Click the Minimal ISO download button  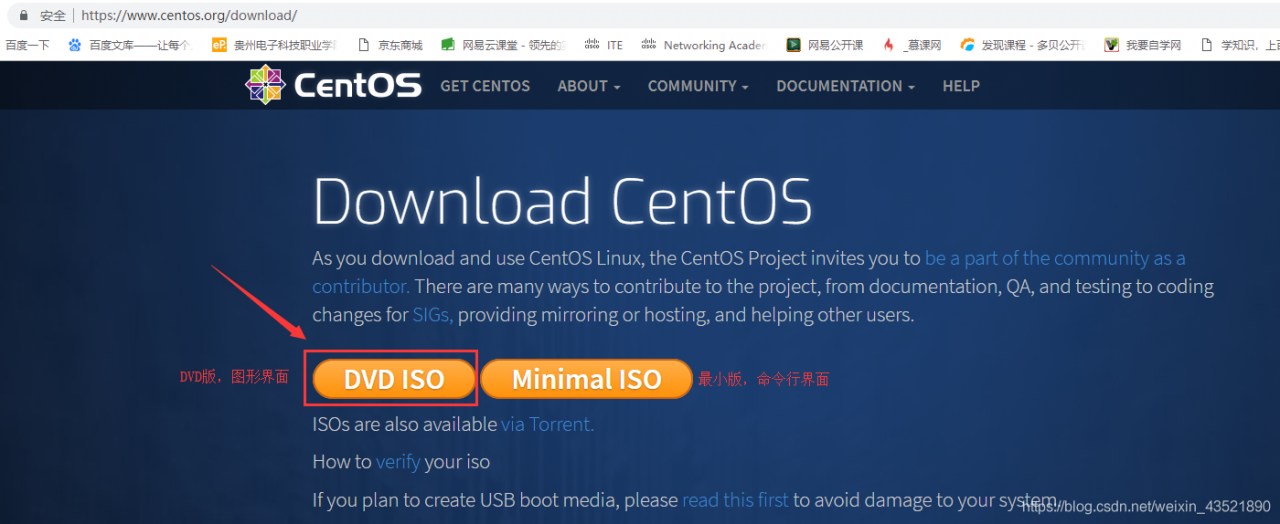[x=587, y=379]
